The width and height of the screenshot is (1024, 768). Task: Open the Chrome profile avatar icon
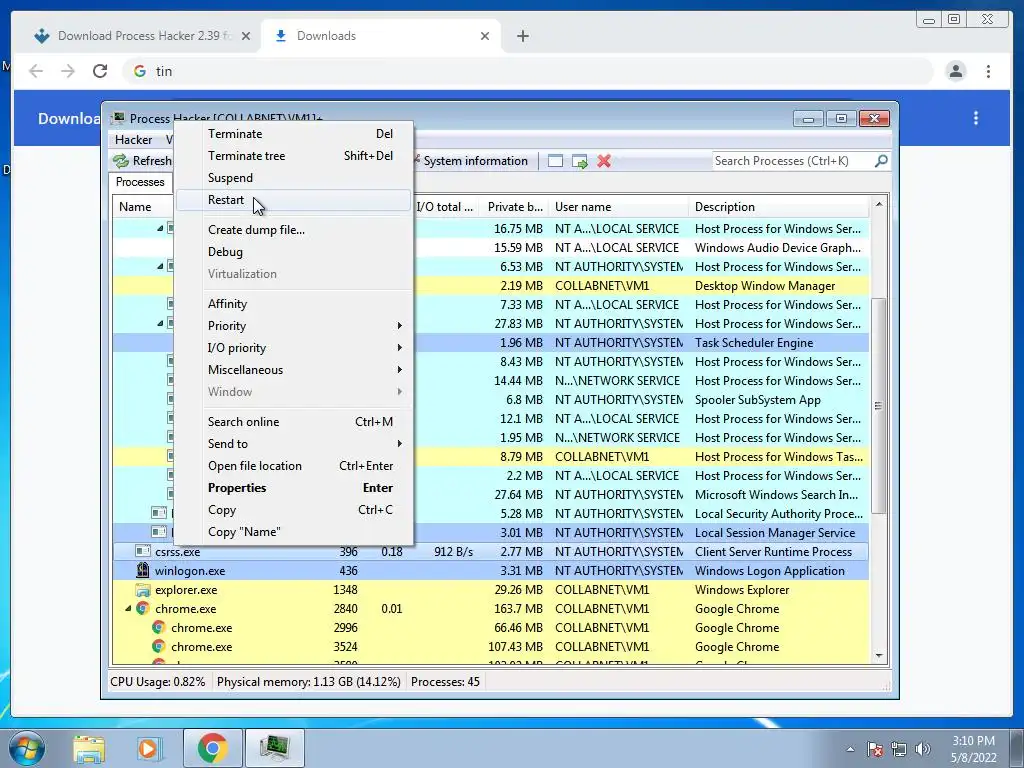click(x=956, y=71)
